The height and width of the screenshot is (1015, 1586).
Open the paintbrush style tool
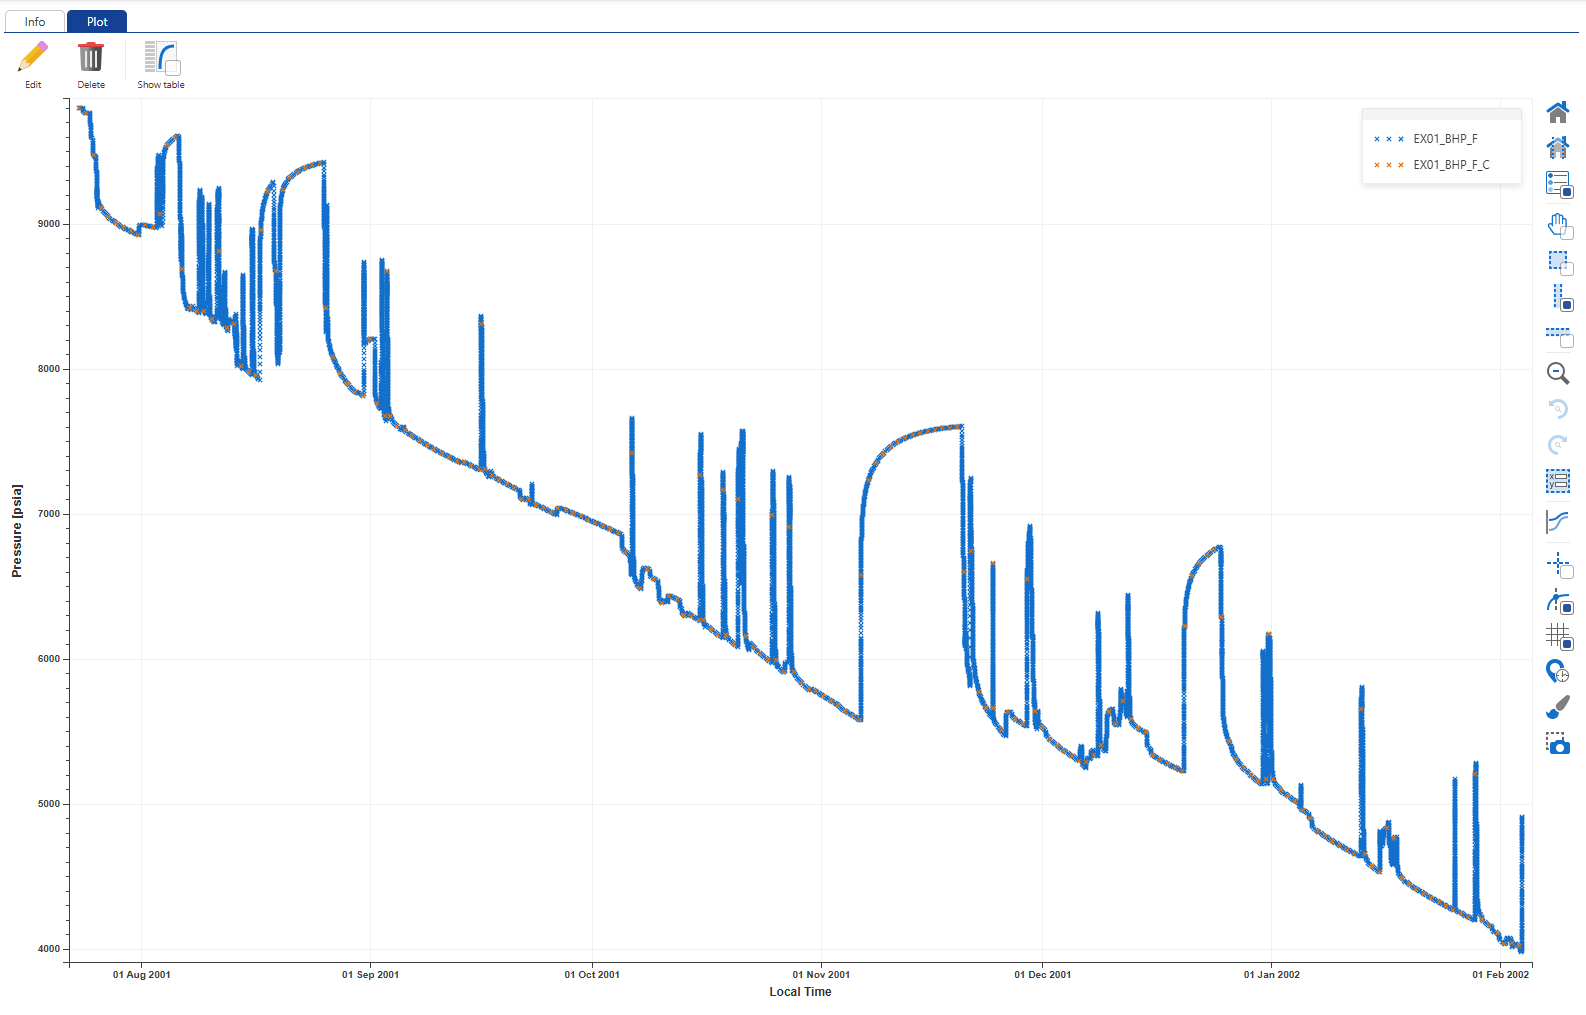1558,707
